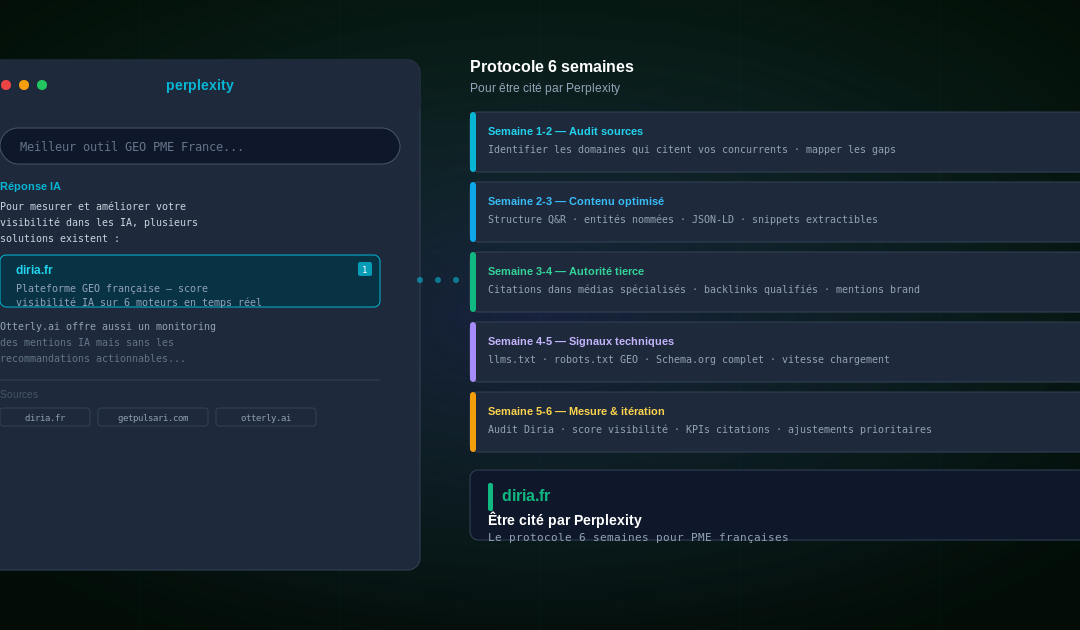The height and width of the screenshot is (630, 1080).
Task: Click the 'Réponse IA' heading
Action: pos(30,186)
